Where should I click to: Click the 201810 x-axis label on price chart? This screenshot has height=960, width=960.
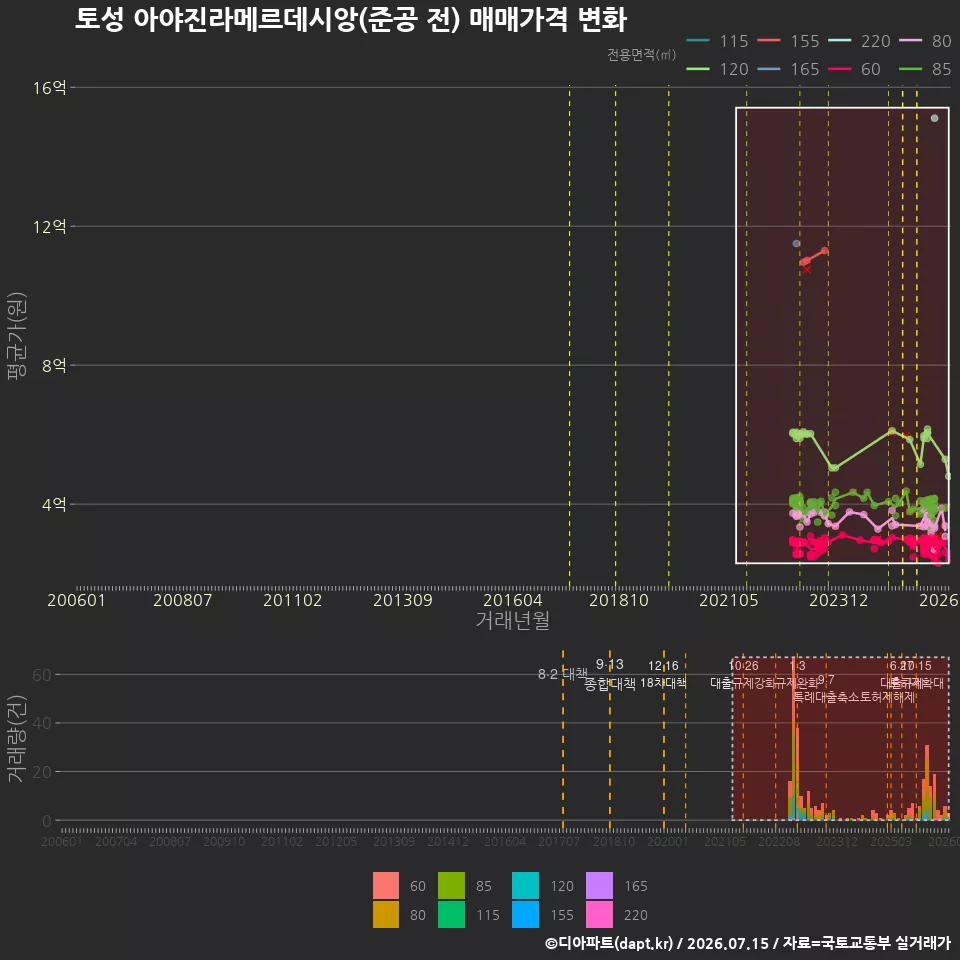tap(618, 600)
